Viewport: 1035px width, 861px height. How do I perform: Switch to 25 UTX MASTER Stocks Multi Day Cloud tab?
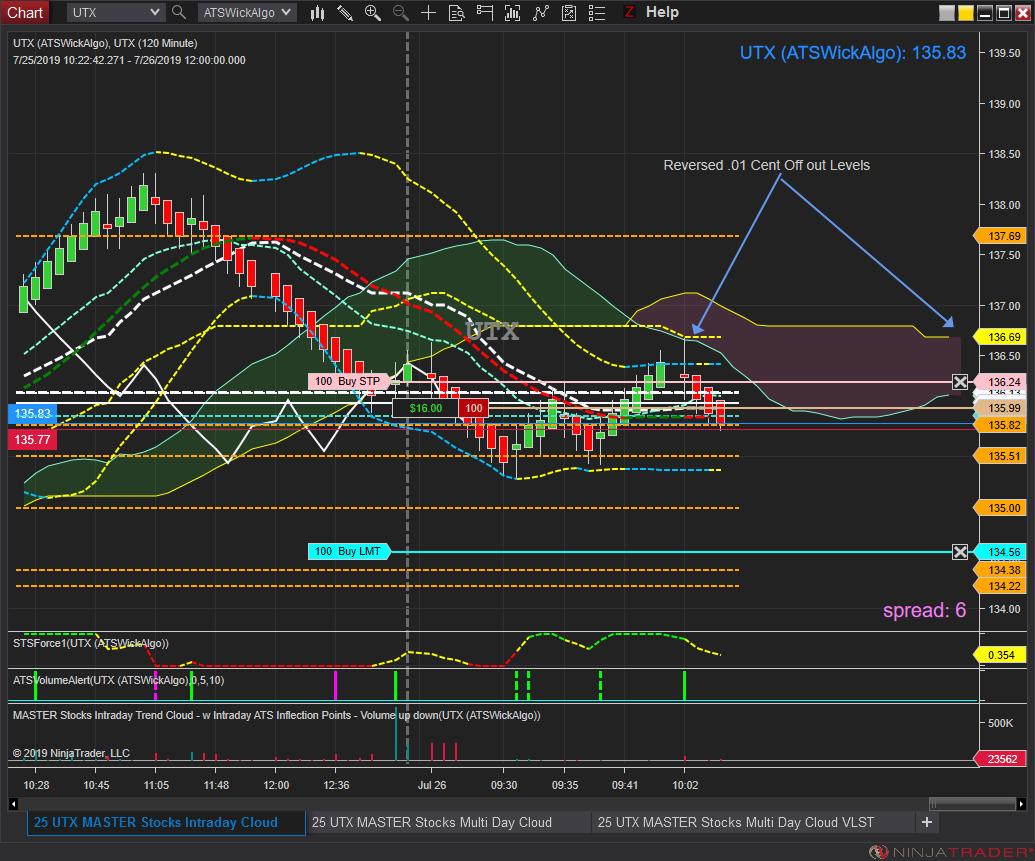point(432,822)
